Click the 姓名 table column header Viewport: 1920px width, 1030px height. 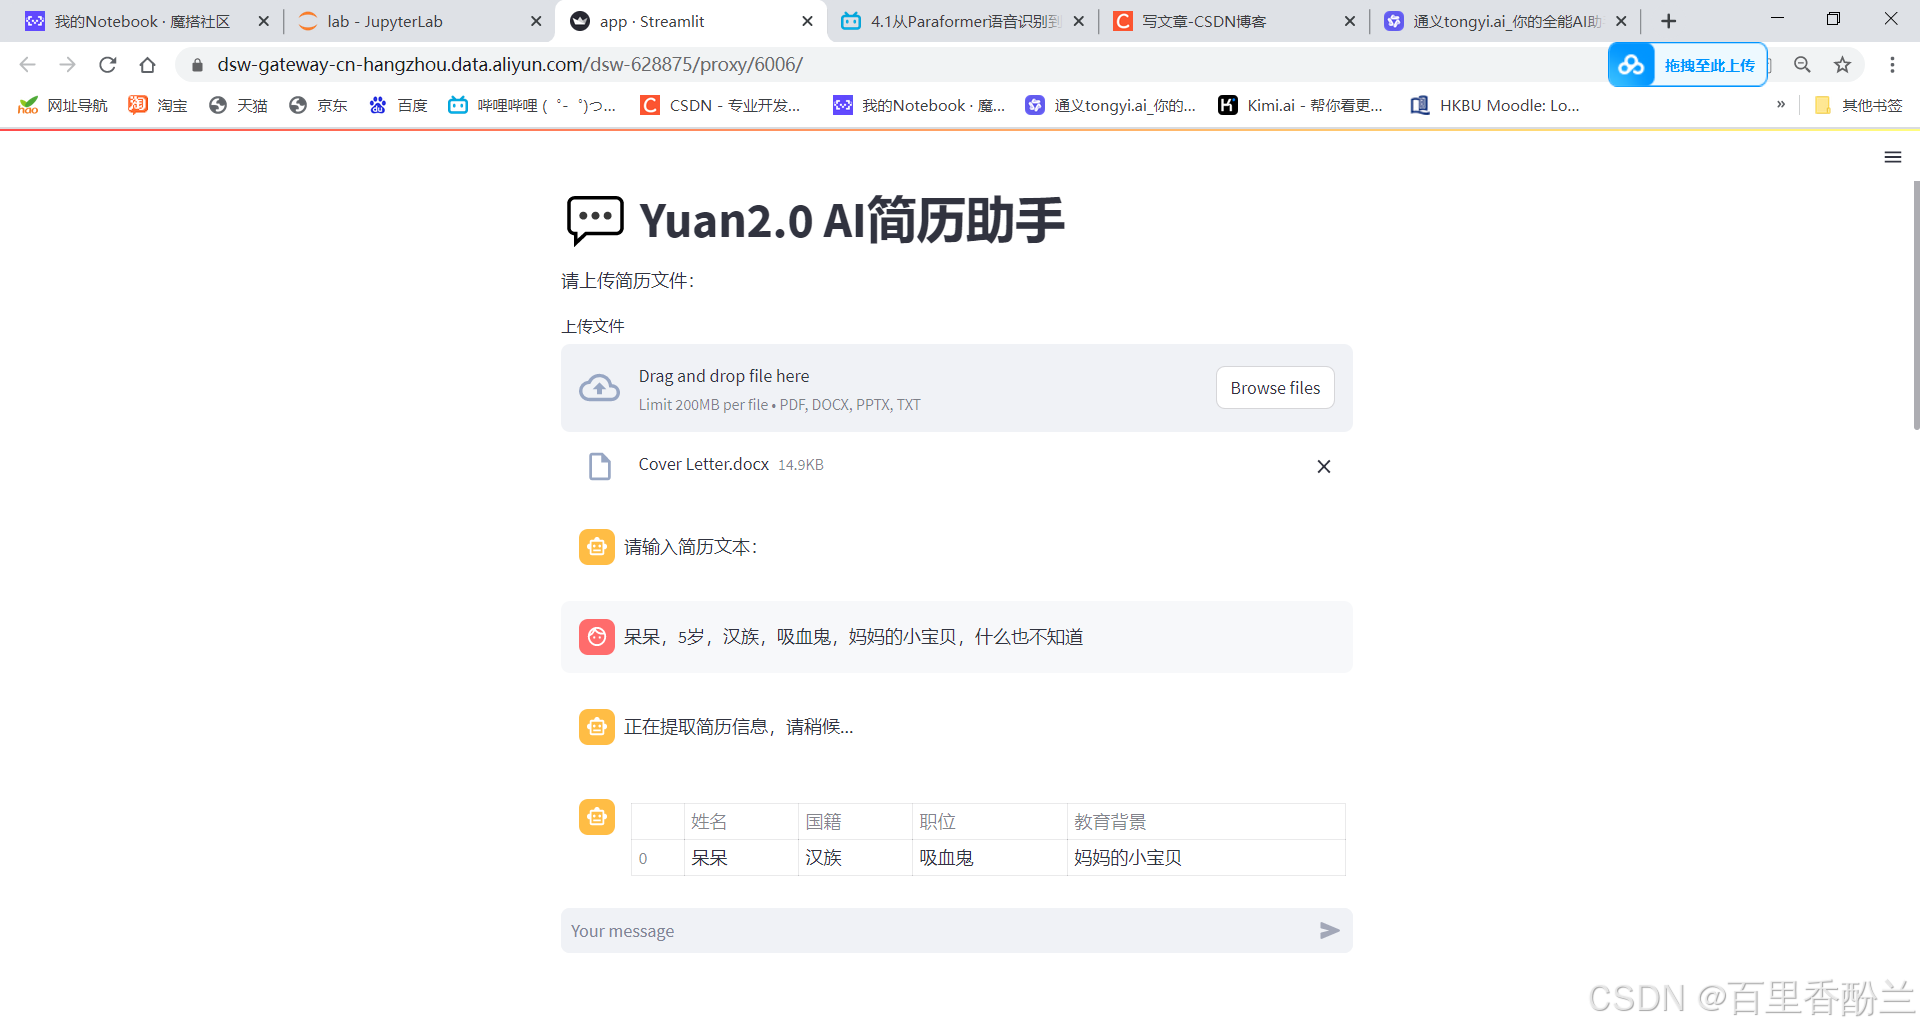click(741, 822)
